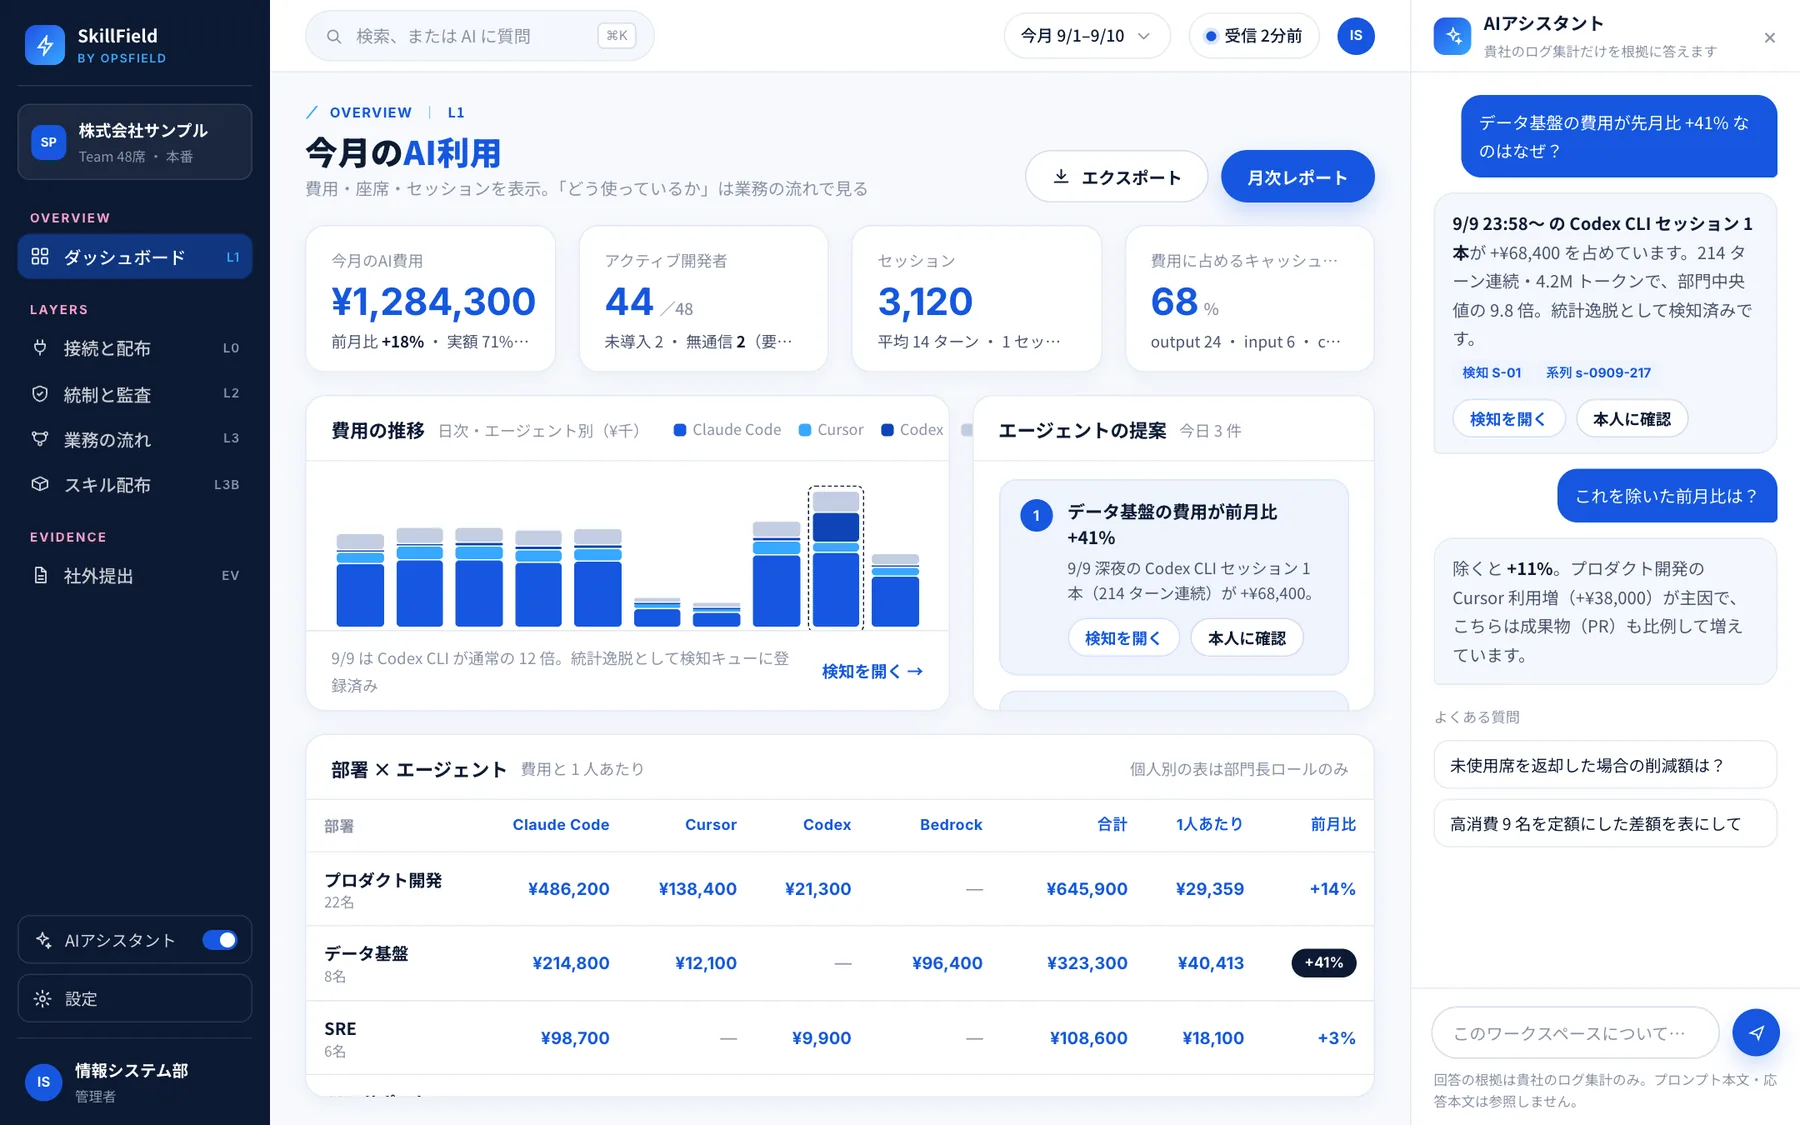The width and height of the screenshot is (1800, 1125).
Task: Click the box icon beside スキル配布
Action: (x=40, y=484)
